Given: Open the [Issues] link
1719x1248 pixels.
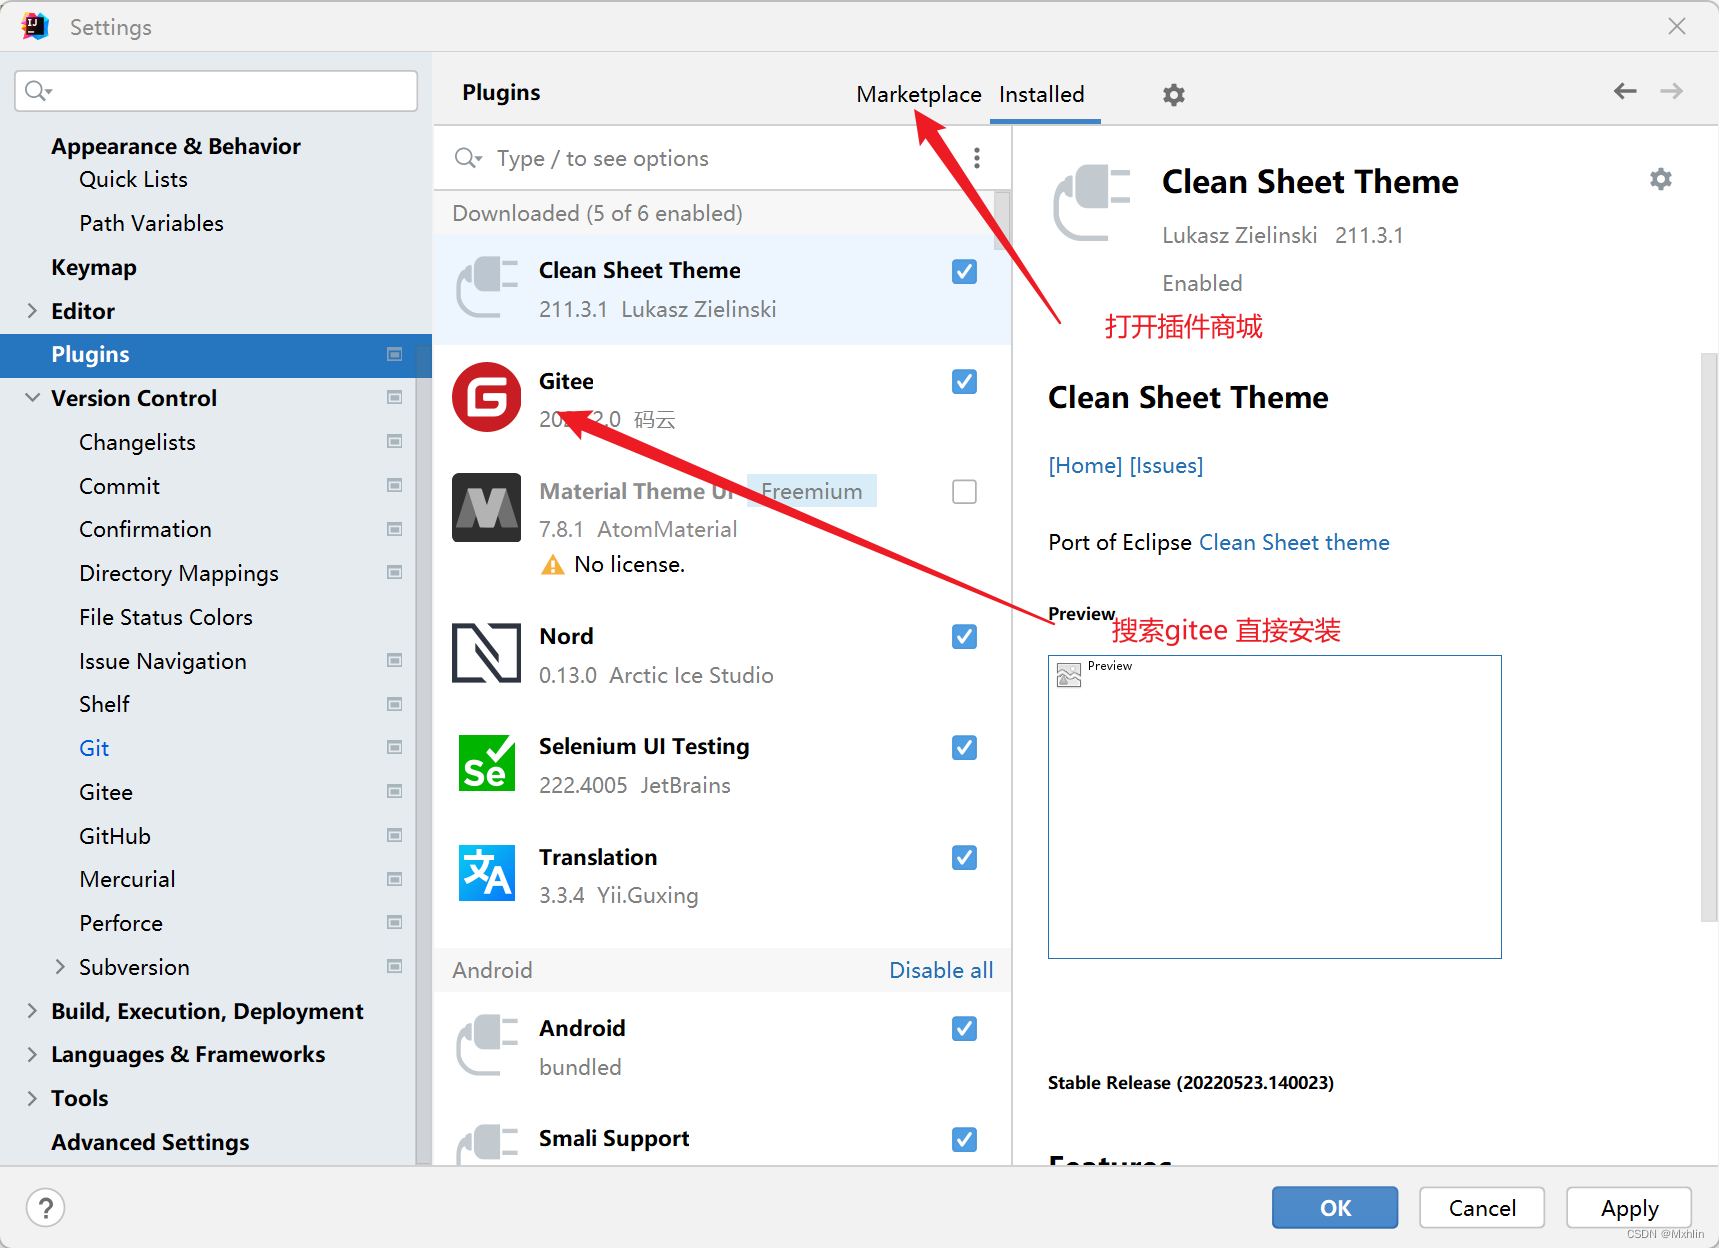Looking at the screenshot, I should [x=1167, y=465].
